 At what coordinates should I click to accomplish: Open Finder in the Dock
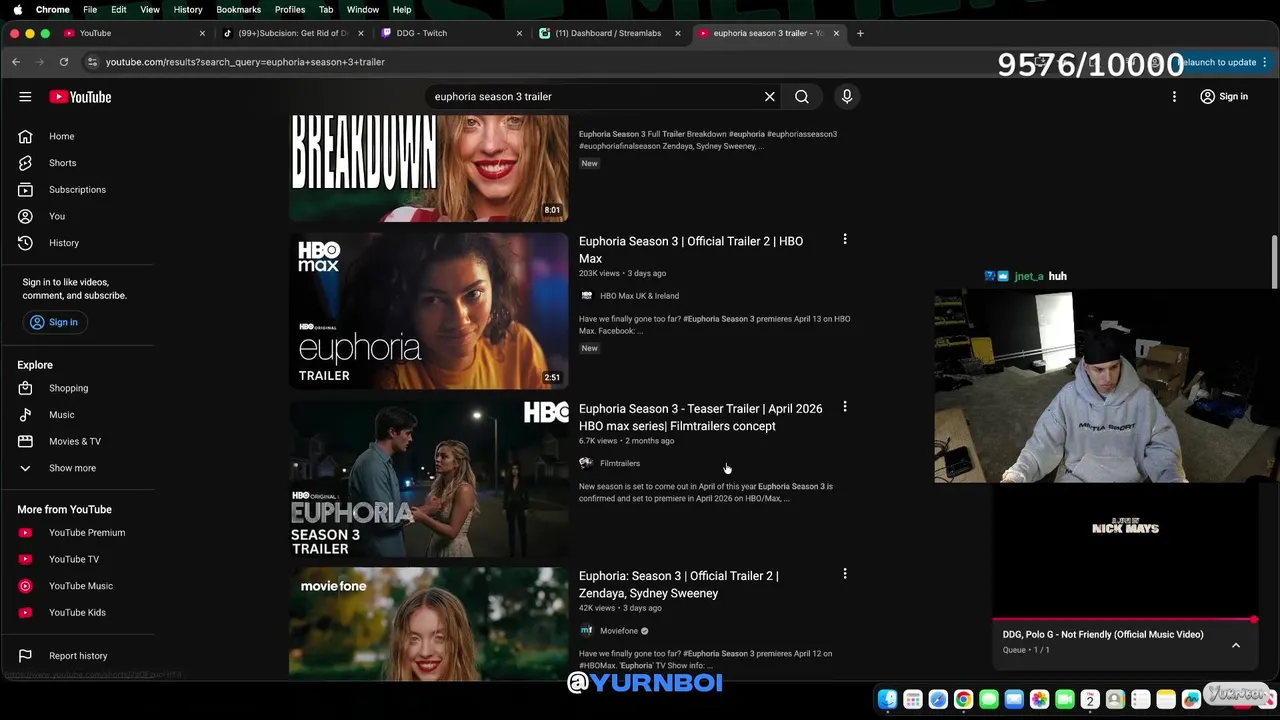[x=888, y=700]
